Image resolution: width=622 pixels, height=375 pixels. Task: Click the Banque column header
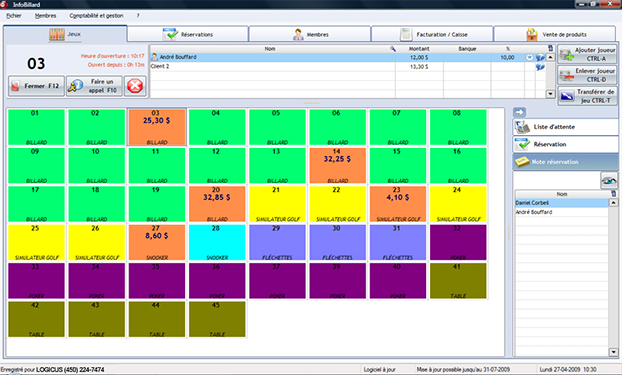coord(467,49)
